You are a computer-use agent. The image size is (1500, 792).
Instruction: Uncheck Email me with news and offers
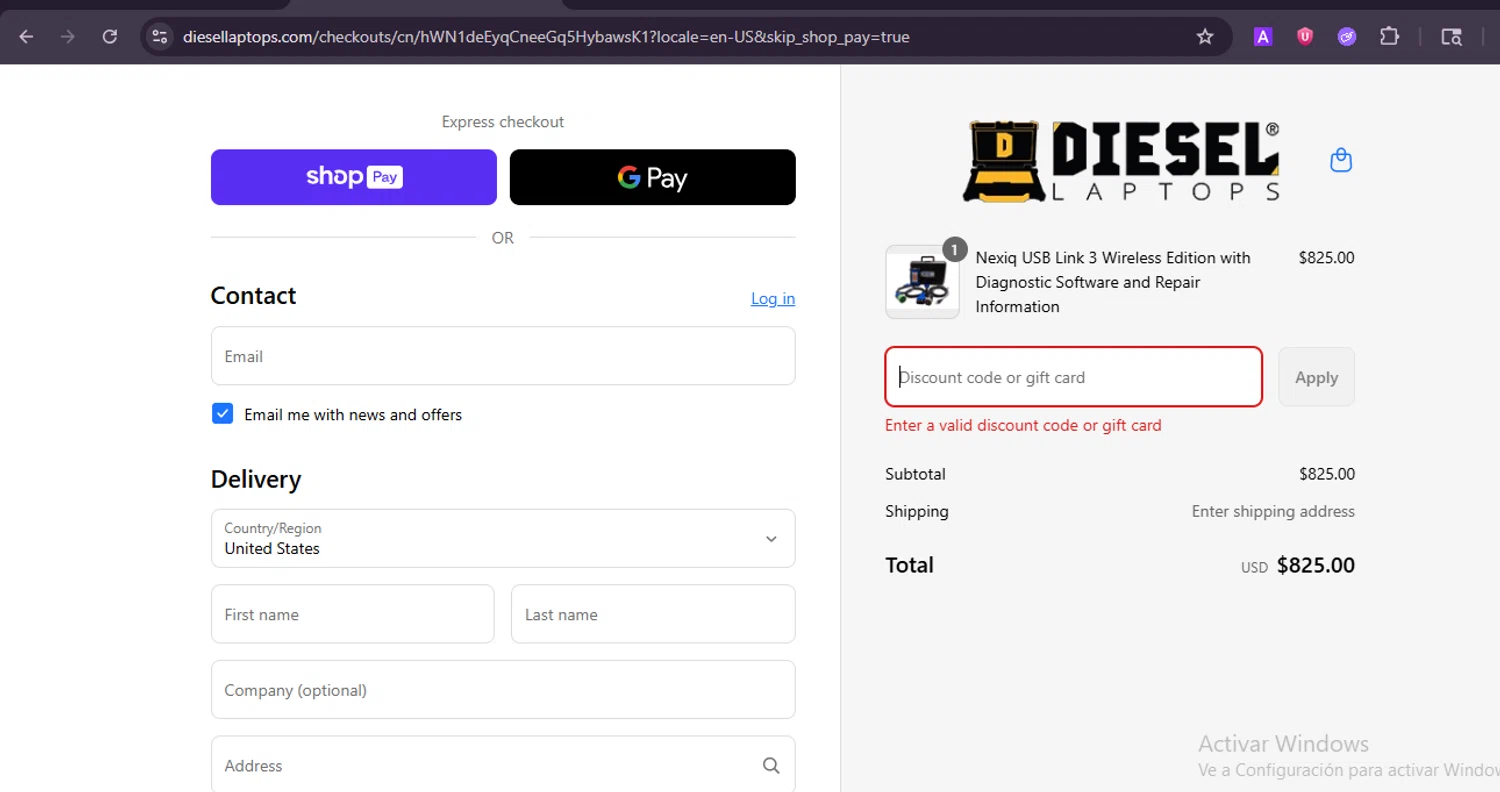(223, 414)
